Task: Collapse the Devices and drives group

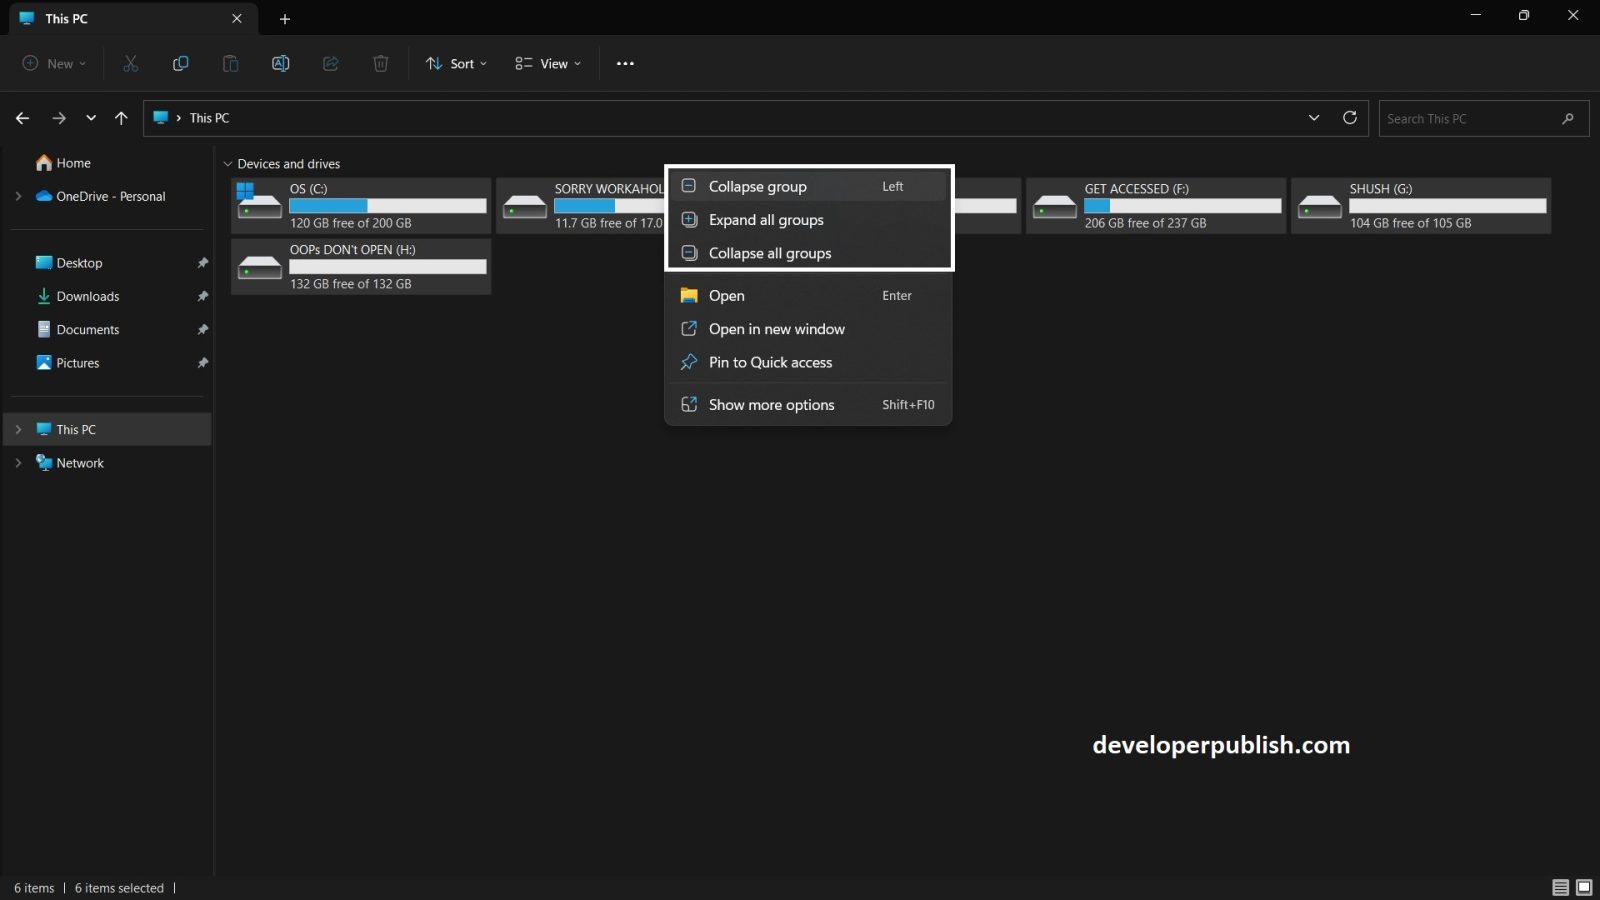Action: point(757,186)
